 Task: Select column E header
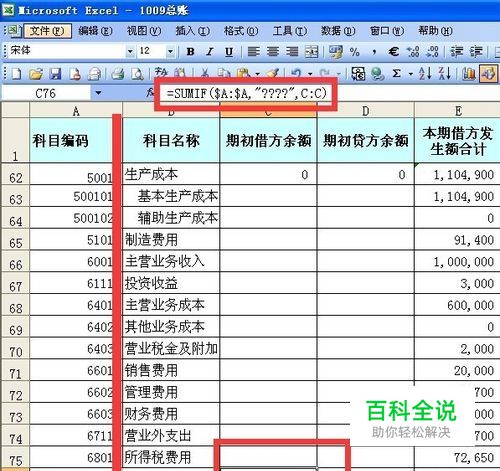[458, 111]
